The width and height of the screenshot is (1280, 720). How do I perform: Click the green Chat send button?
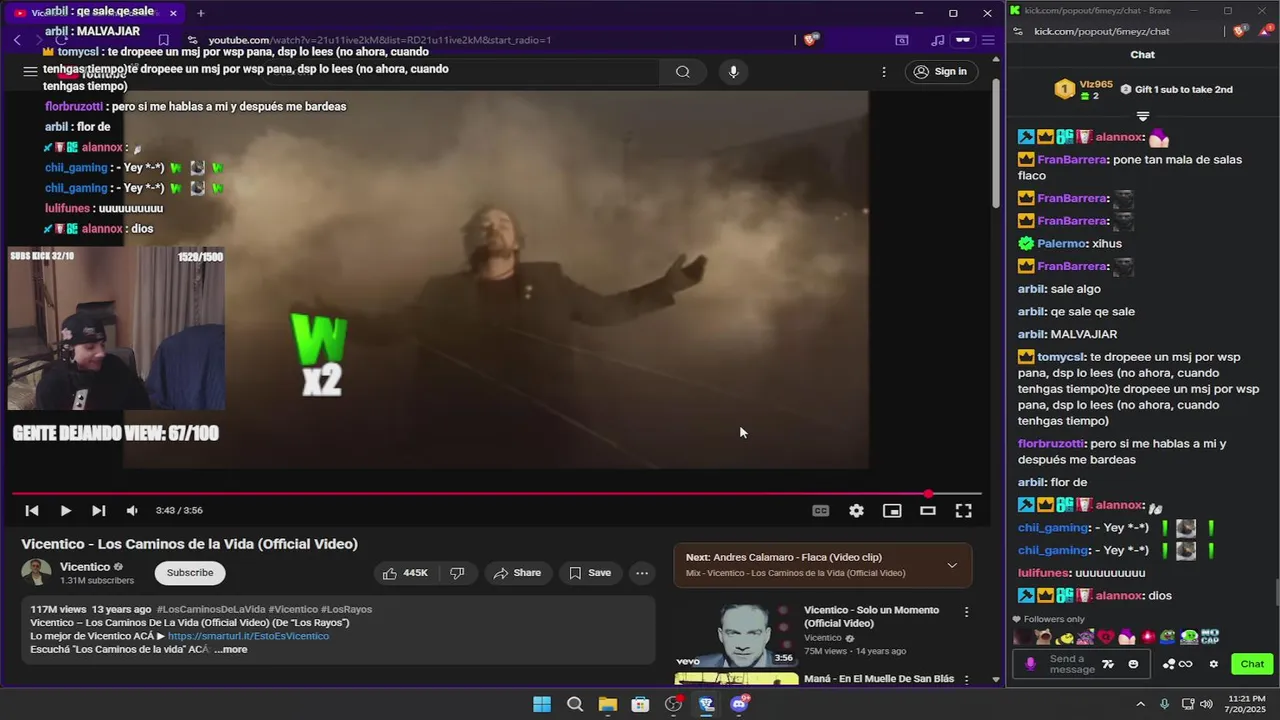pyautogui.click(x=1252, y=664)
